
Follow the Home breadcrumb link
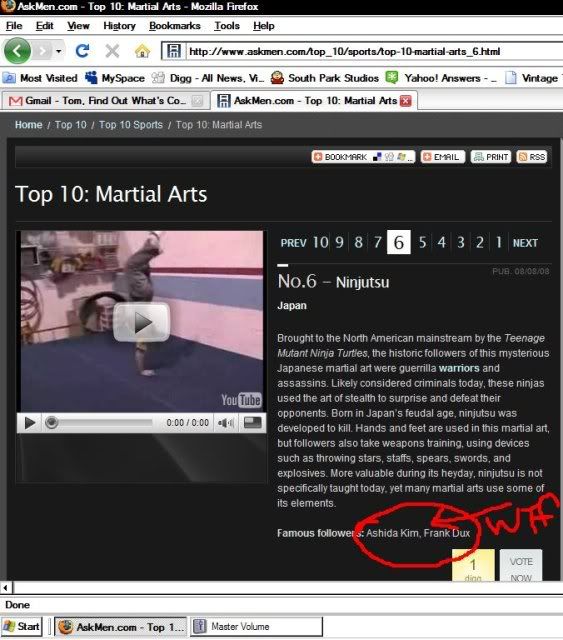(29, 125)
